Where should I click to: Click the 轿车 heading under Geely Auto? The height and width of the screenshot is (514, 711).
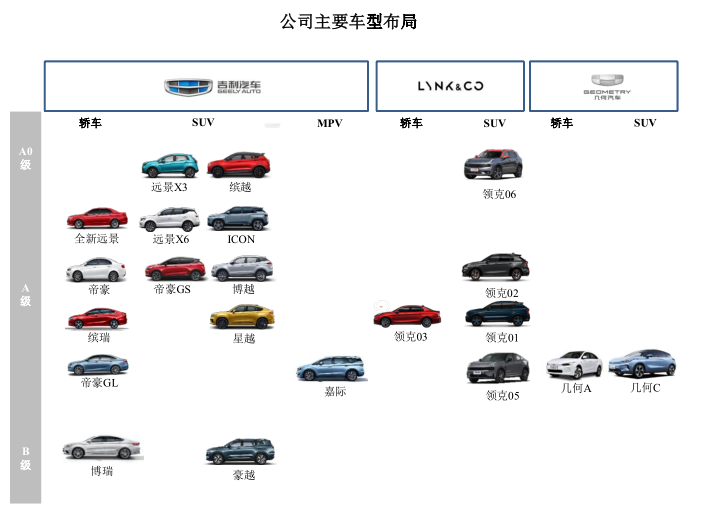click(90, 123)
